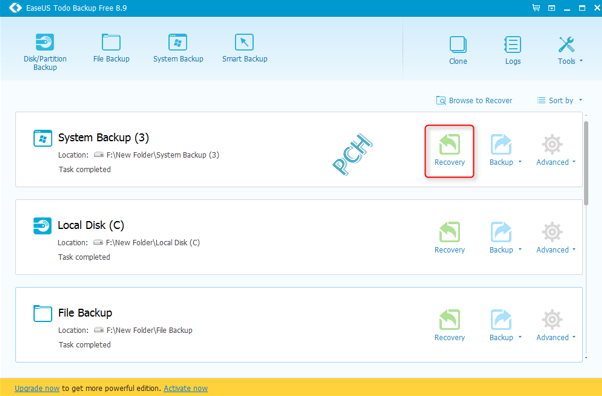Start a File Backup from toolbar

(111, 48)
